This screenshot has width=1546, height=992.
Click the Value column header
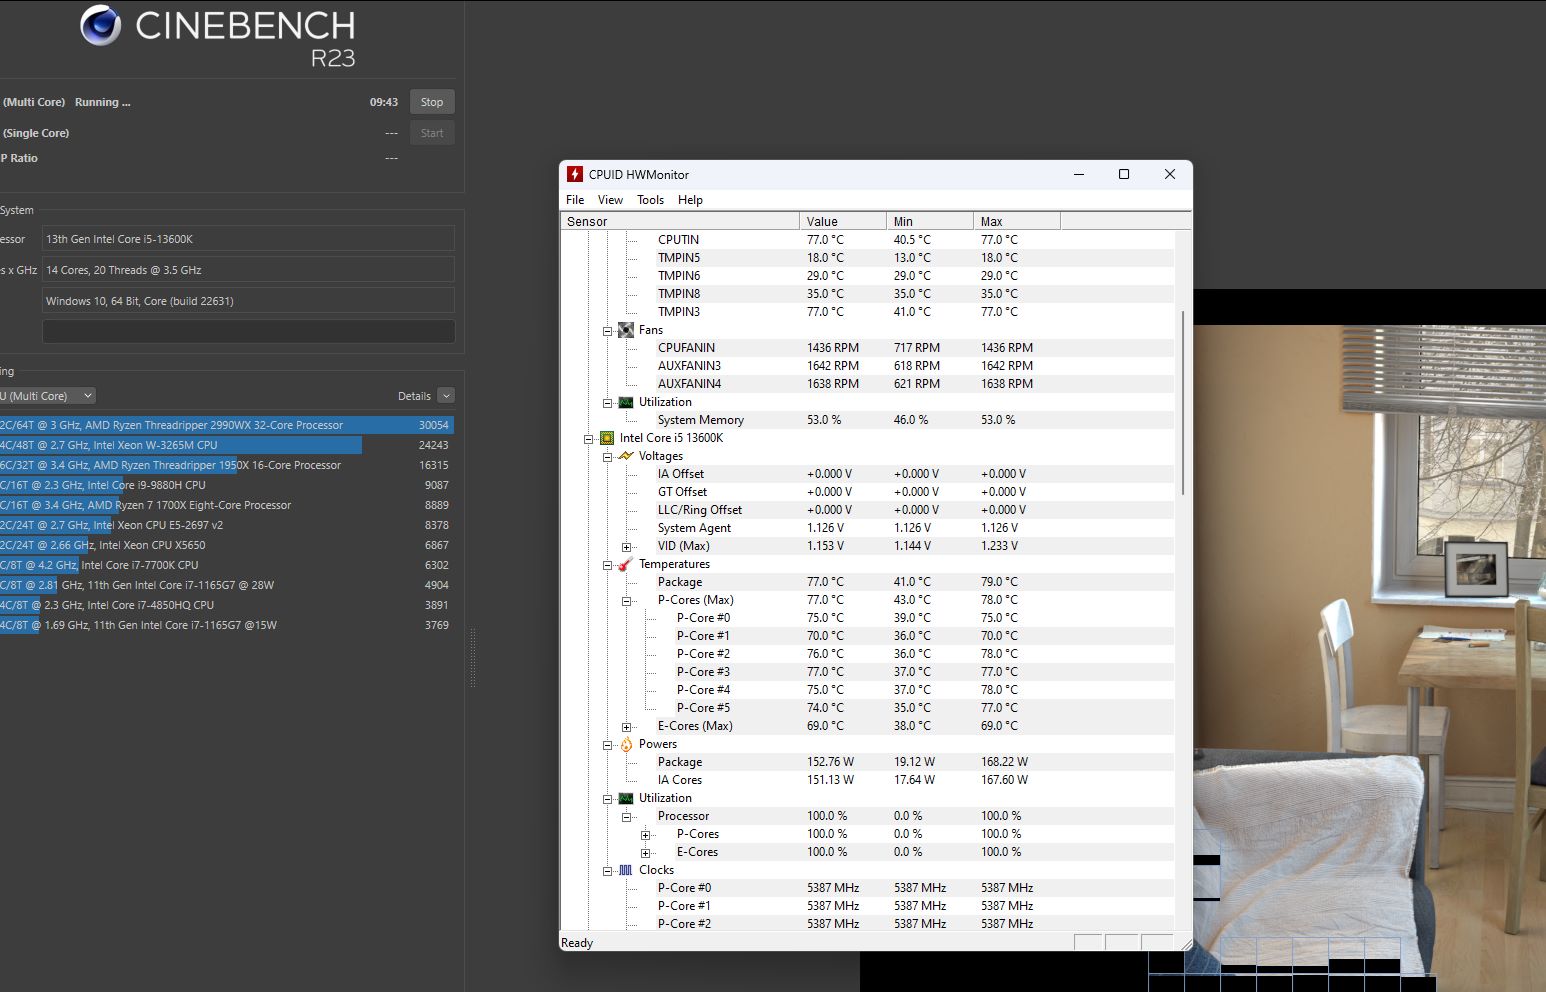point(843,221)
